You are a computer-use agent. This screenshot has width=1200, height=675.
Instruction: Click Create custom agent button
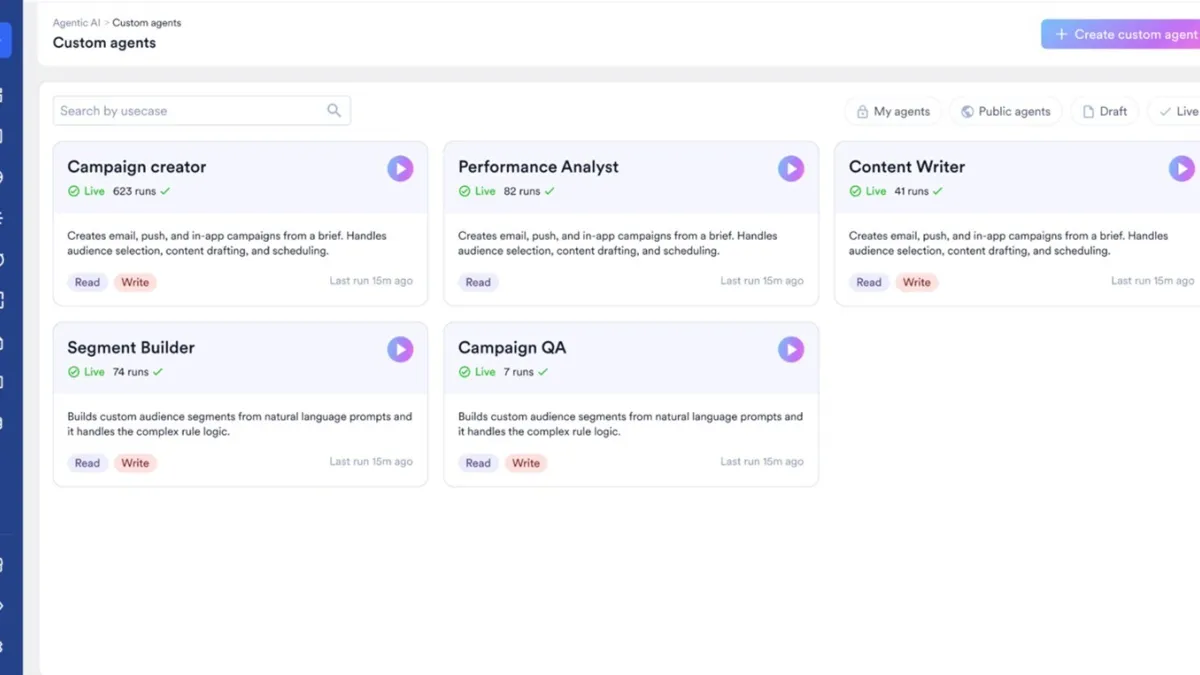(x=1121, y=34)
